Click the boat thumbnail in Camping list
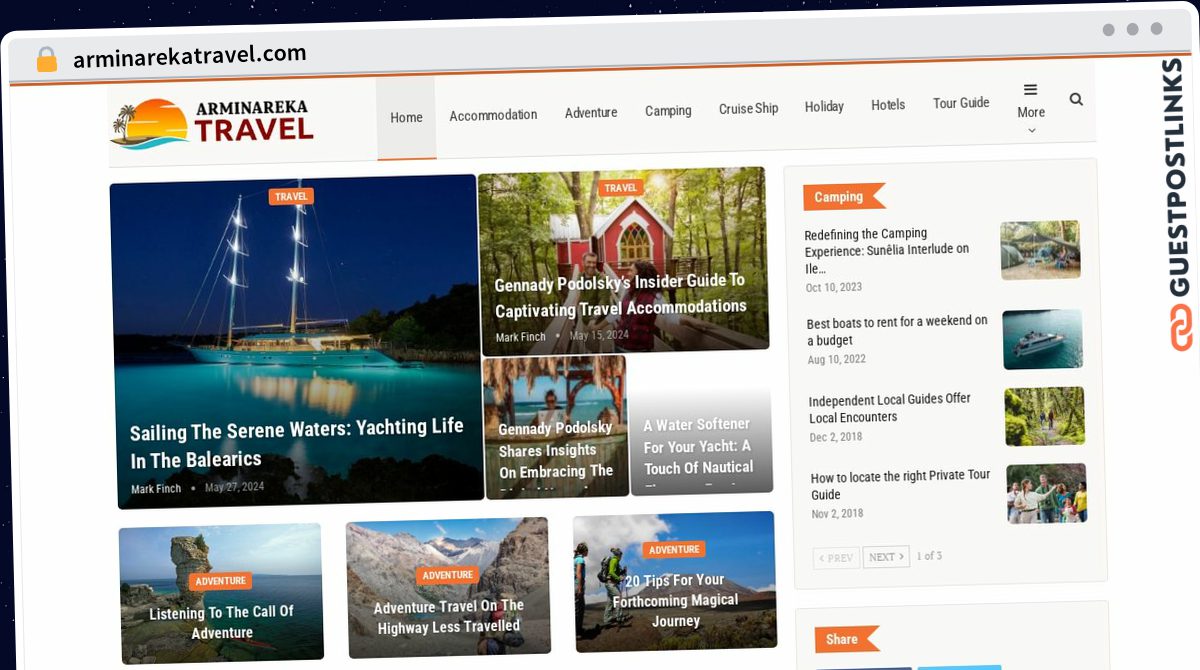1200x670 pixels. click(x=1043, y=339)
